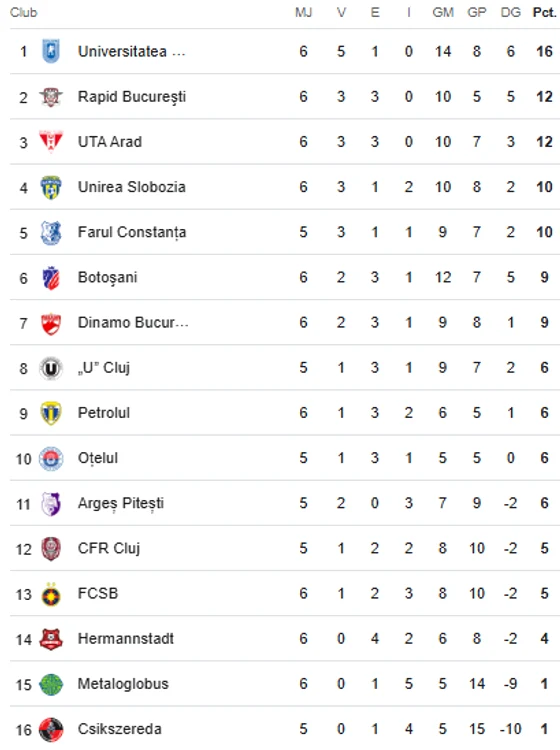This screenshot has width=560, height=750.
Task: Click the Rapid București crest icon
Action: tap(51, 97)
